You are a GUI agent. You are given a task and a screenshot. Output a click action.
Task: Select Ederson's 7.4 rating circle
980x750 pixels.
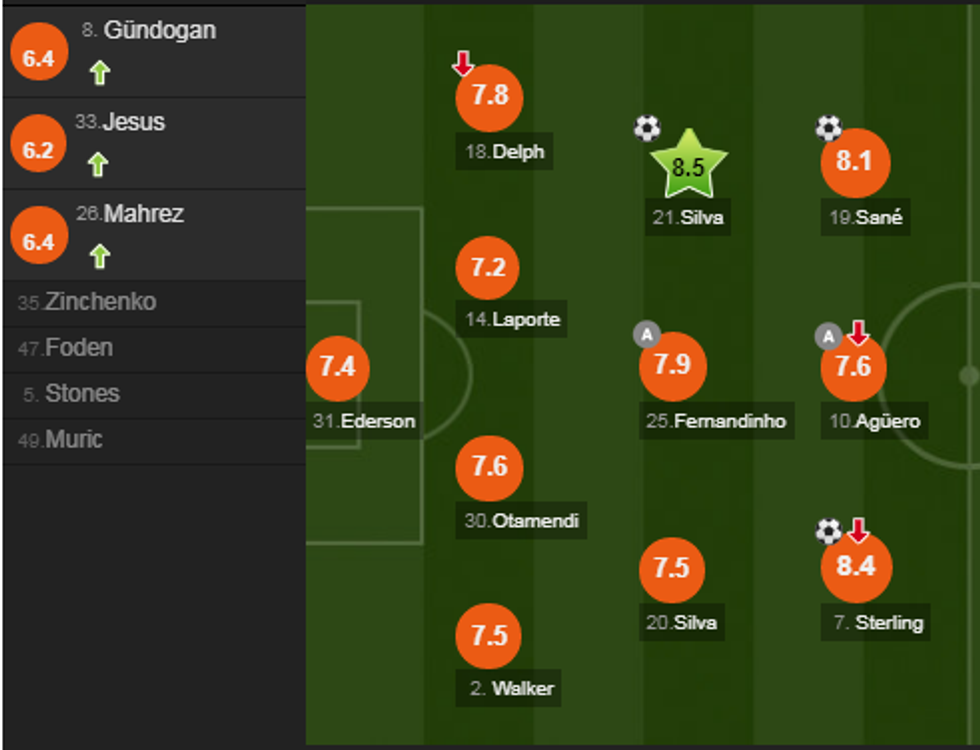(x=338, y=368)
